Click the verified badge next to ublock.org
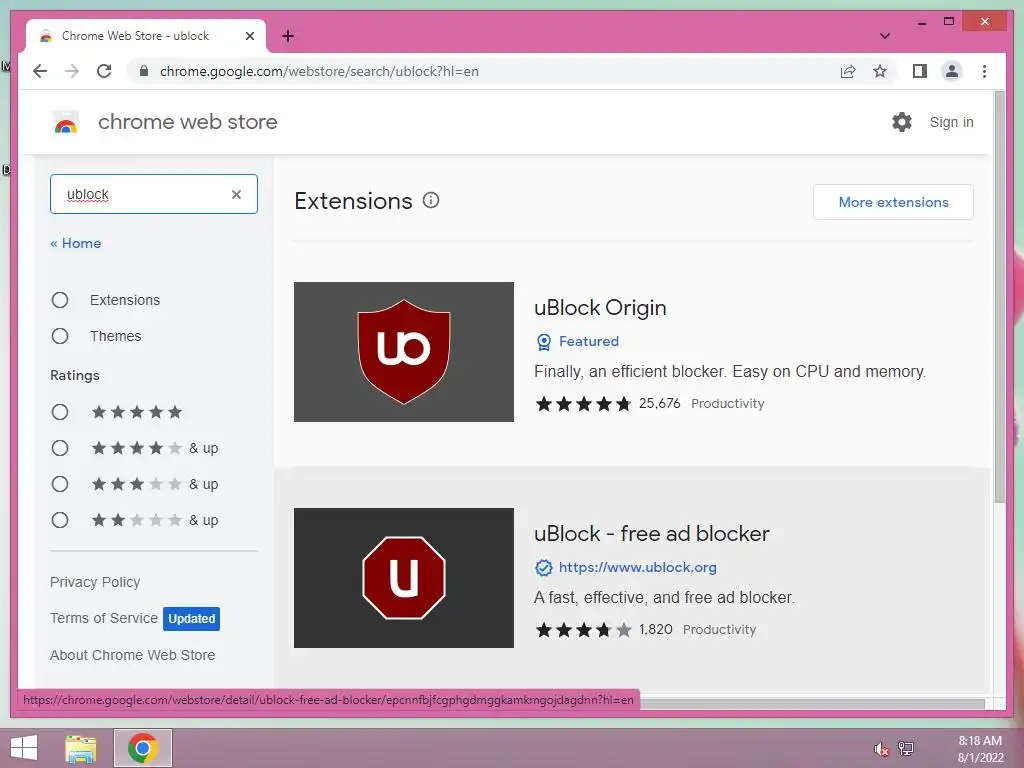The height and width of the screenshot is (768, 1024). click(543, 568)
